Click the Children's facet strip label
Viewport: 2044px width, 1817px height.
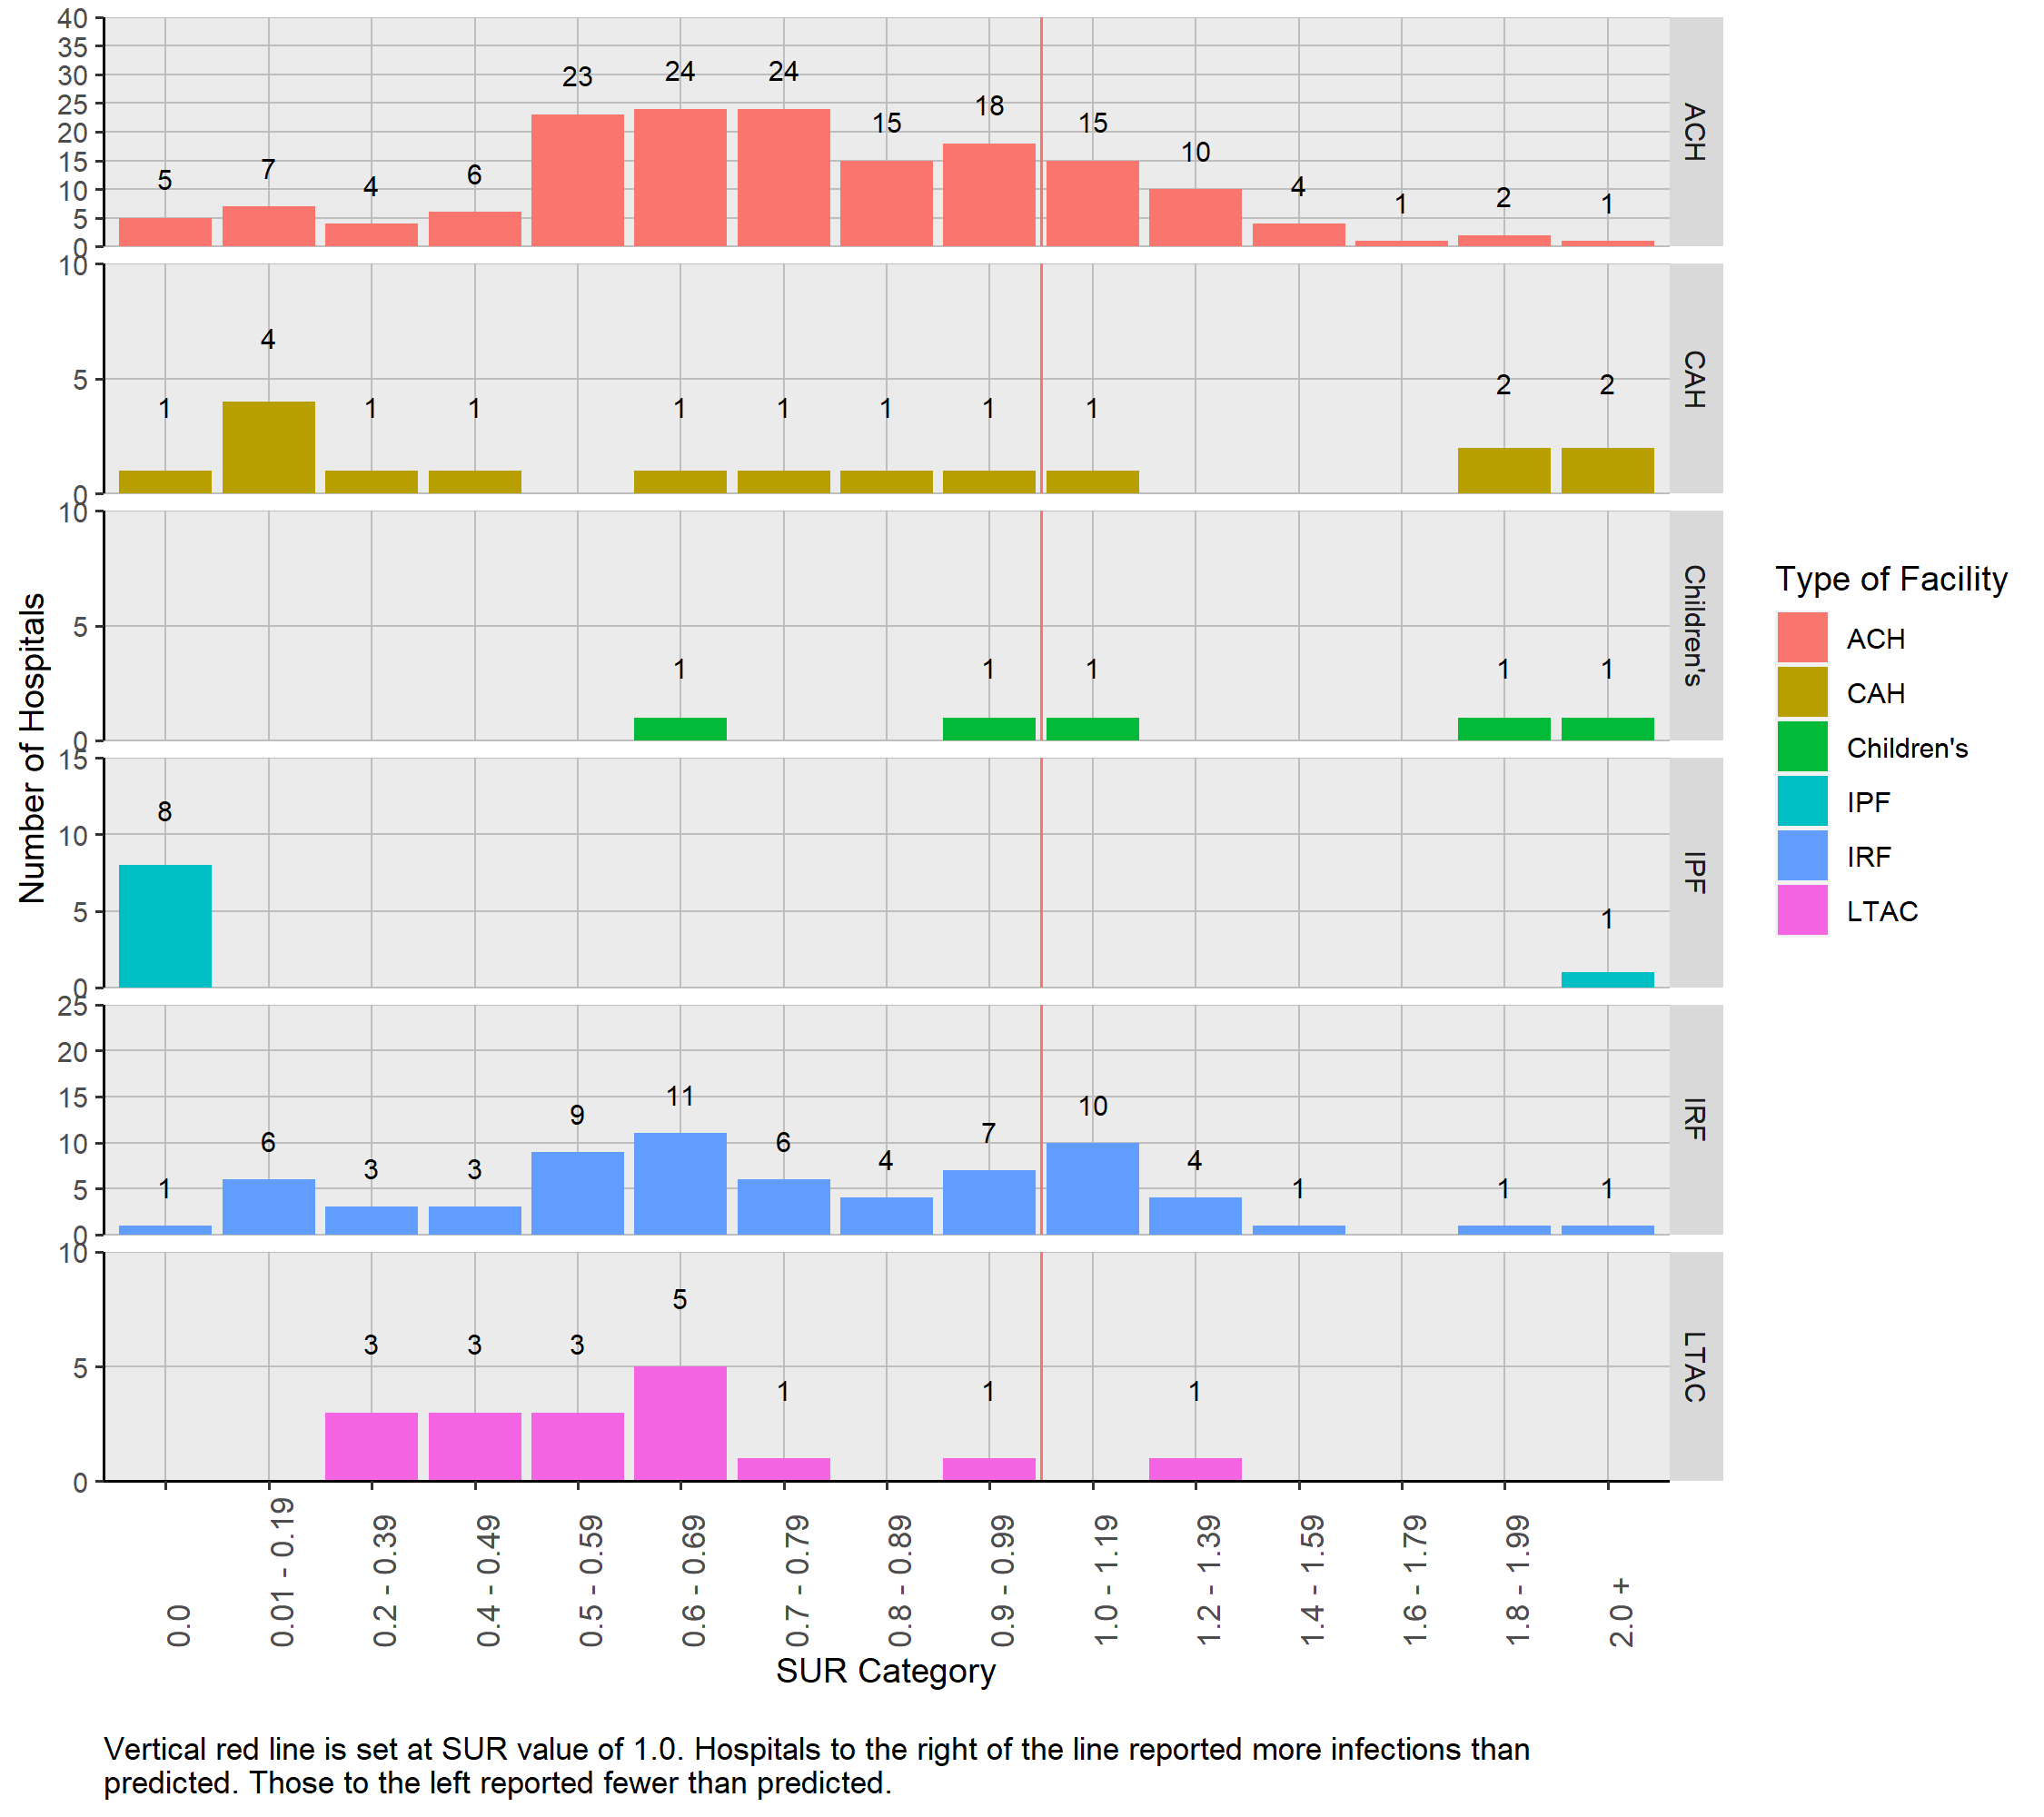pyautogui.click(x=1695, y=626)
